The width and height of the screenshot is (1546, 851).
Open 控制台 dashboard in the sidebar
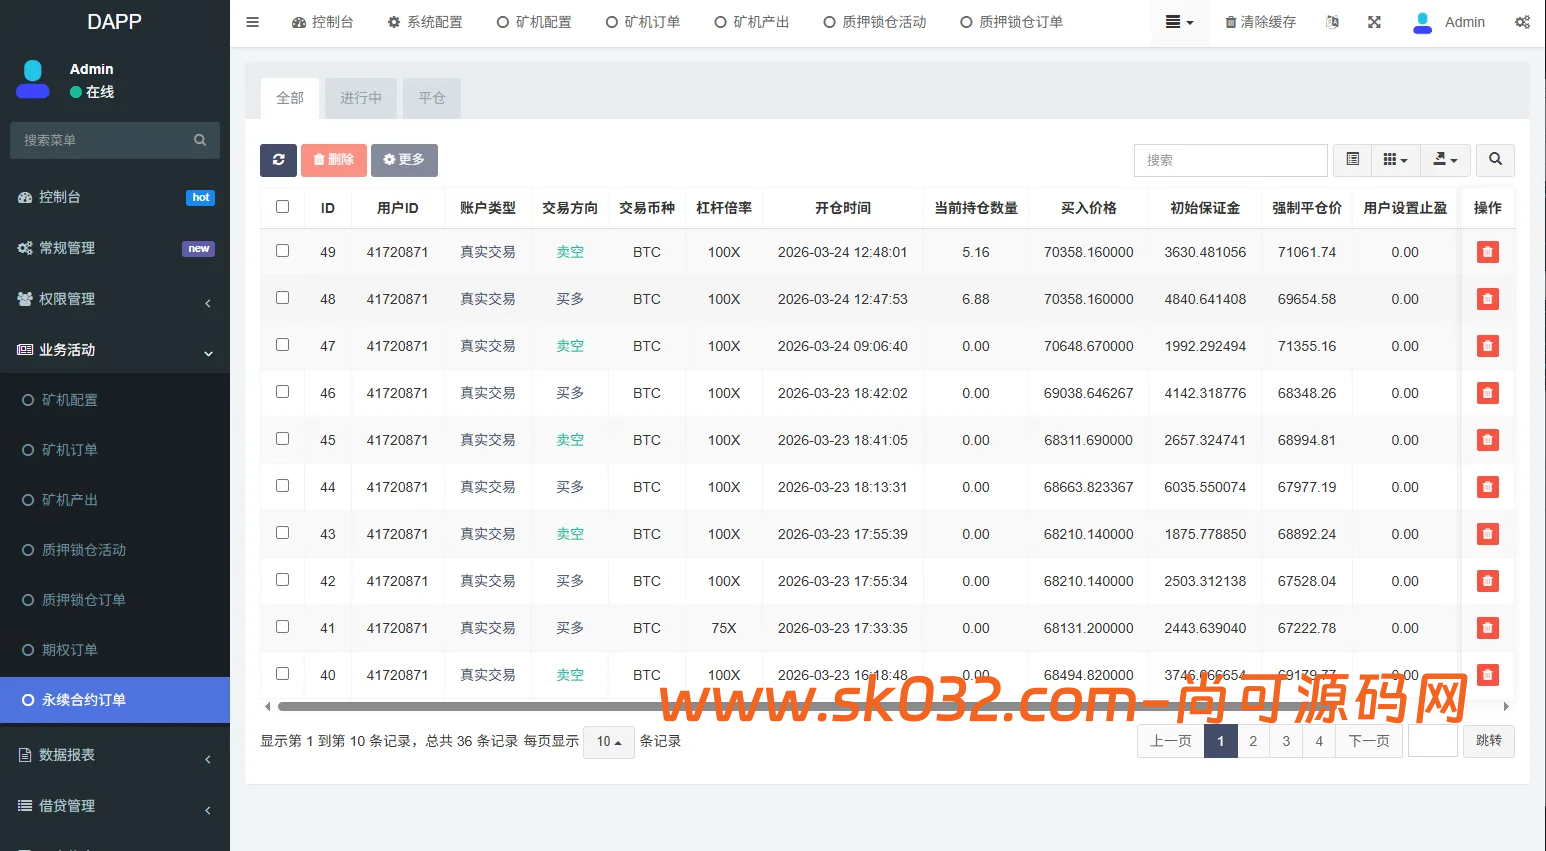(115, 197)
